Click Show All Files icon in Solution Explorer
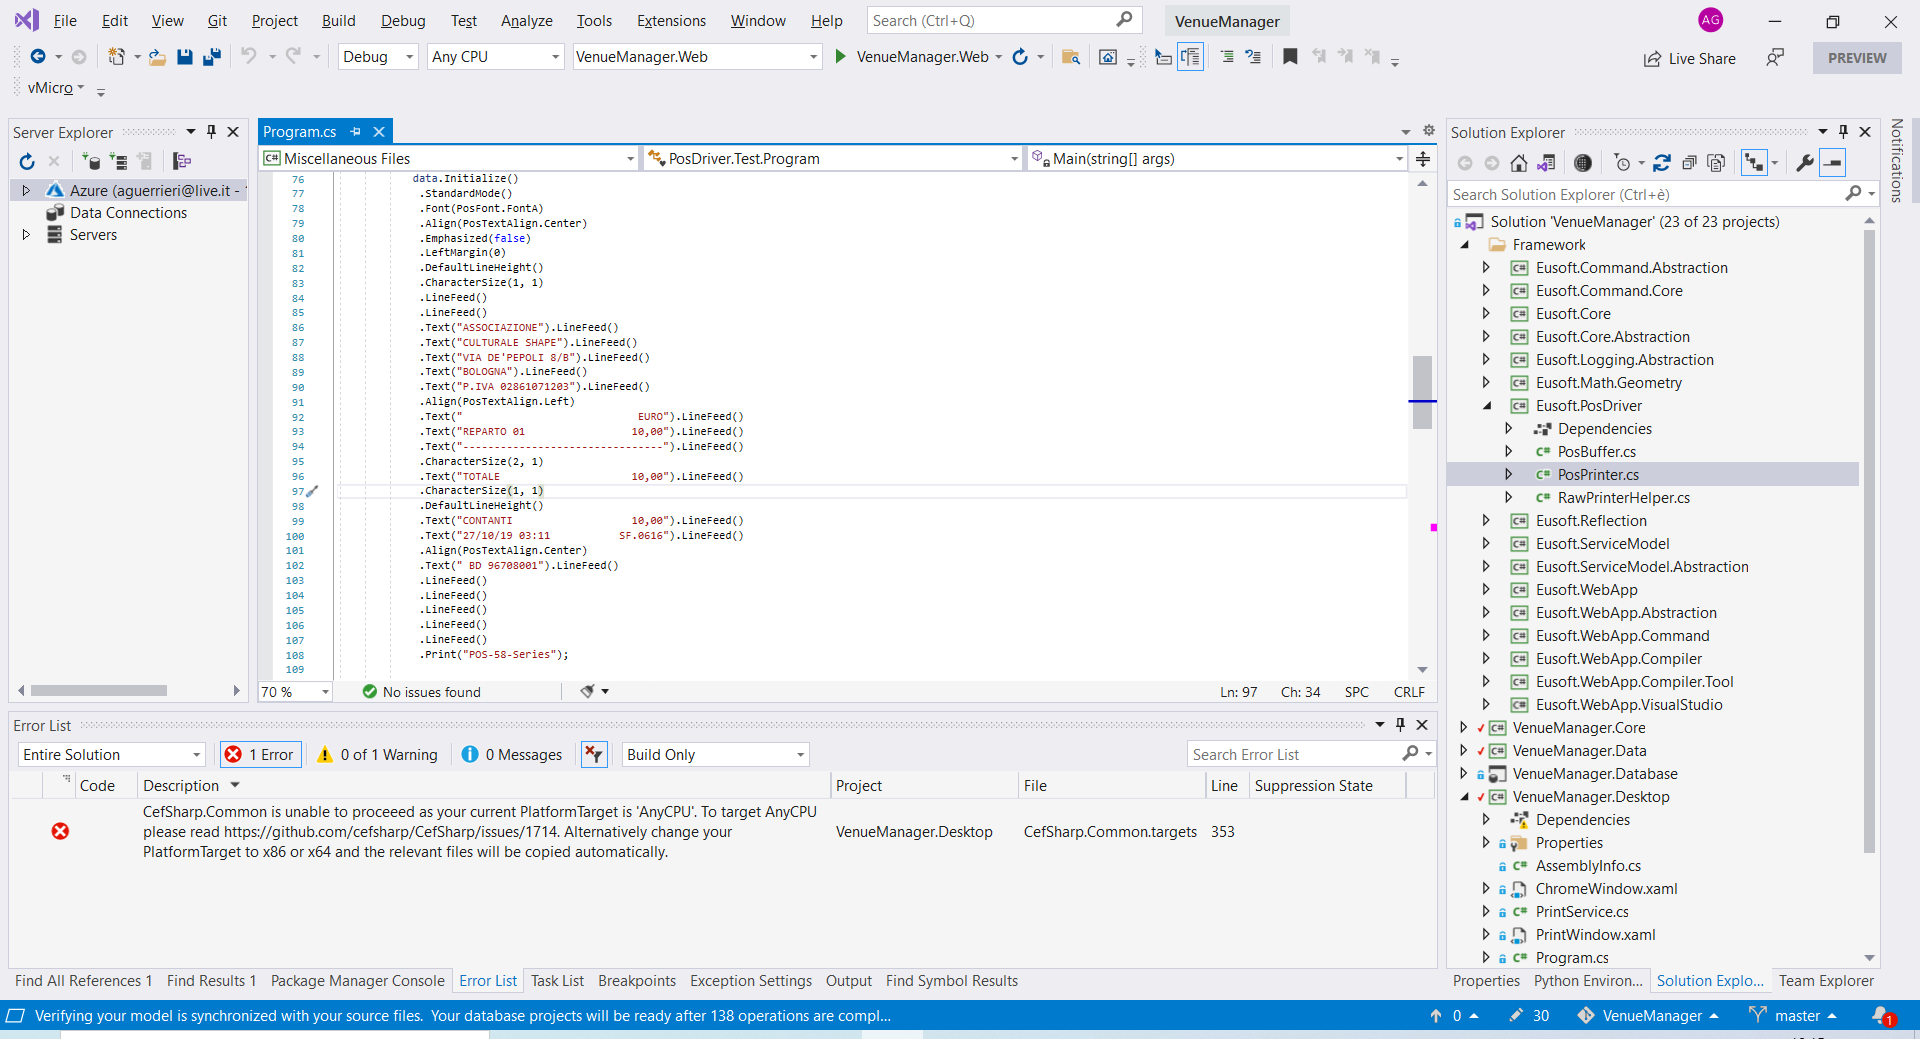 1716,163
